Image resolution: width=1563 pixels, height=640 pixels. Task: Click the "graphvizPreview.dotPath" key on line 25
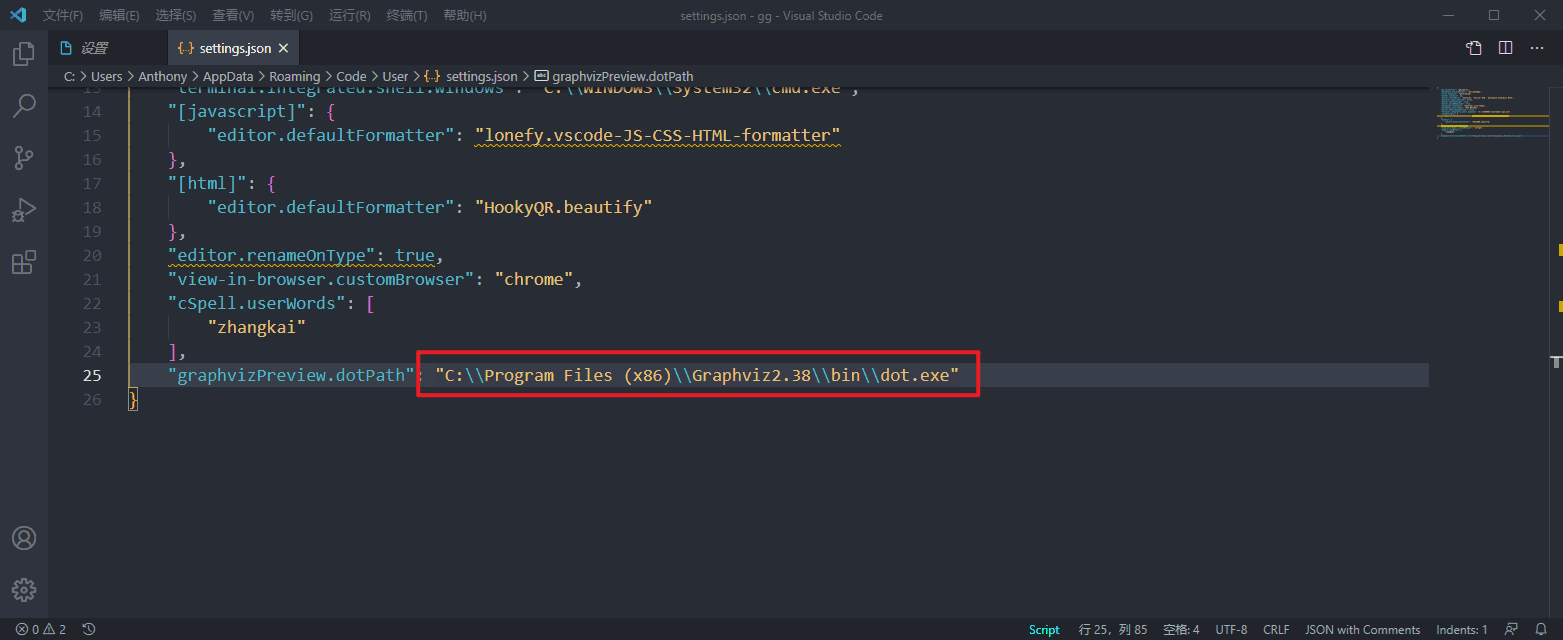pos(291,376)
